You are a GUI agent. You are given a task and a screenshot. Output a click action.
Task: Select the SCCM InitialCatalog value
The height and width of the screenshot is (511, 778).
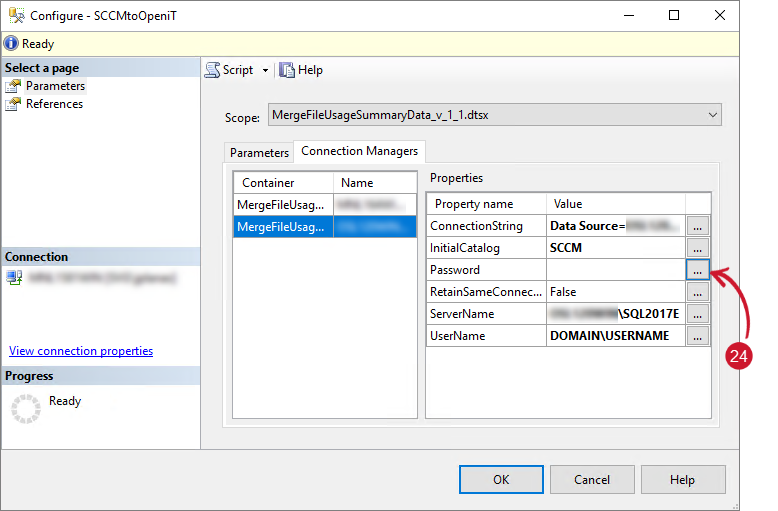[616, 248]
